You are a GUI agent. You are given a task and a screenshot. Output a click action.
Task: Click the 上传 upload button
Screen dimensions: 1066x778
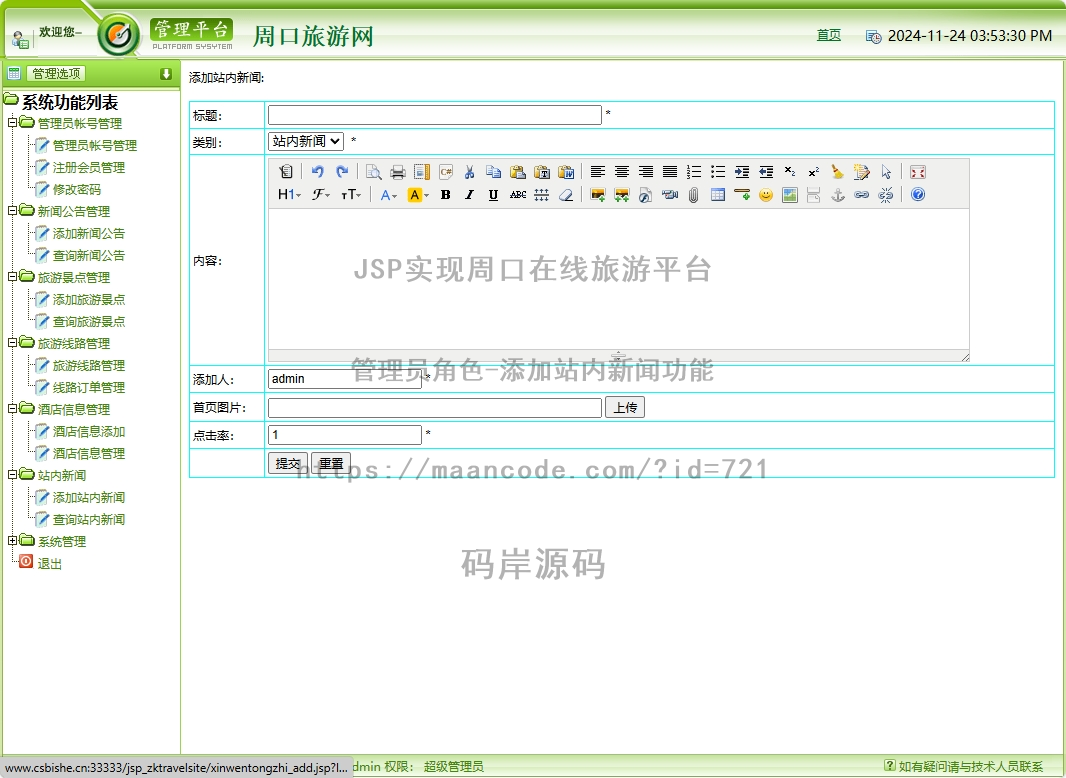(625, 407)
